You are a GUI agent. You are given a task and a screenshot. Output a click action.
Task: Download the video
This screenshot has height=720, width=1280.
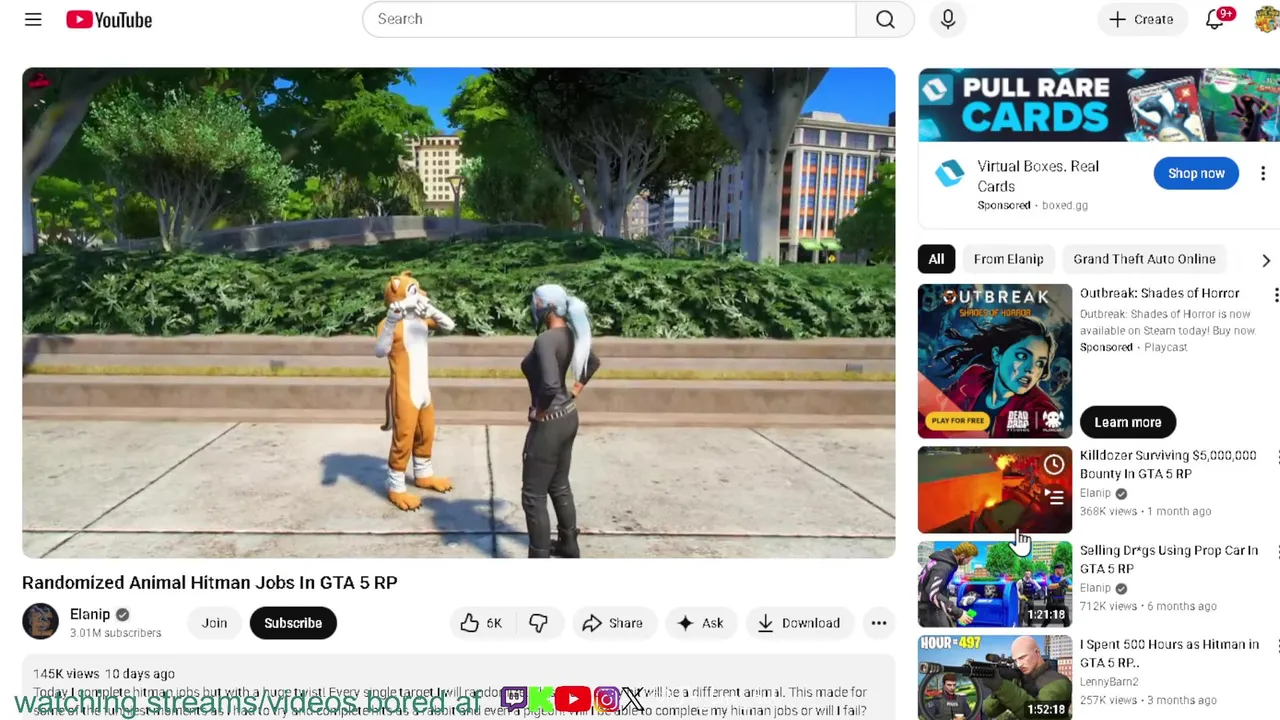(x=798, y=623)
